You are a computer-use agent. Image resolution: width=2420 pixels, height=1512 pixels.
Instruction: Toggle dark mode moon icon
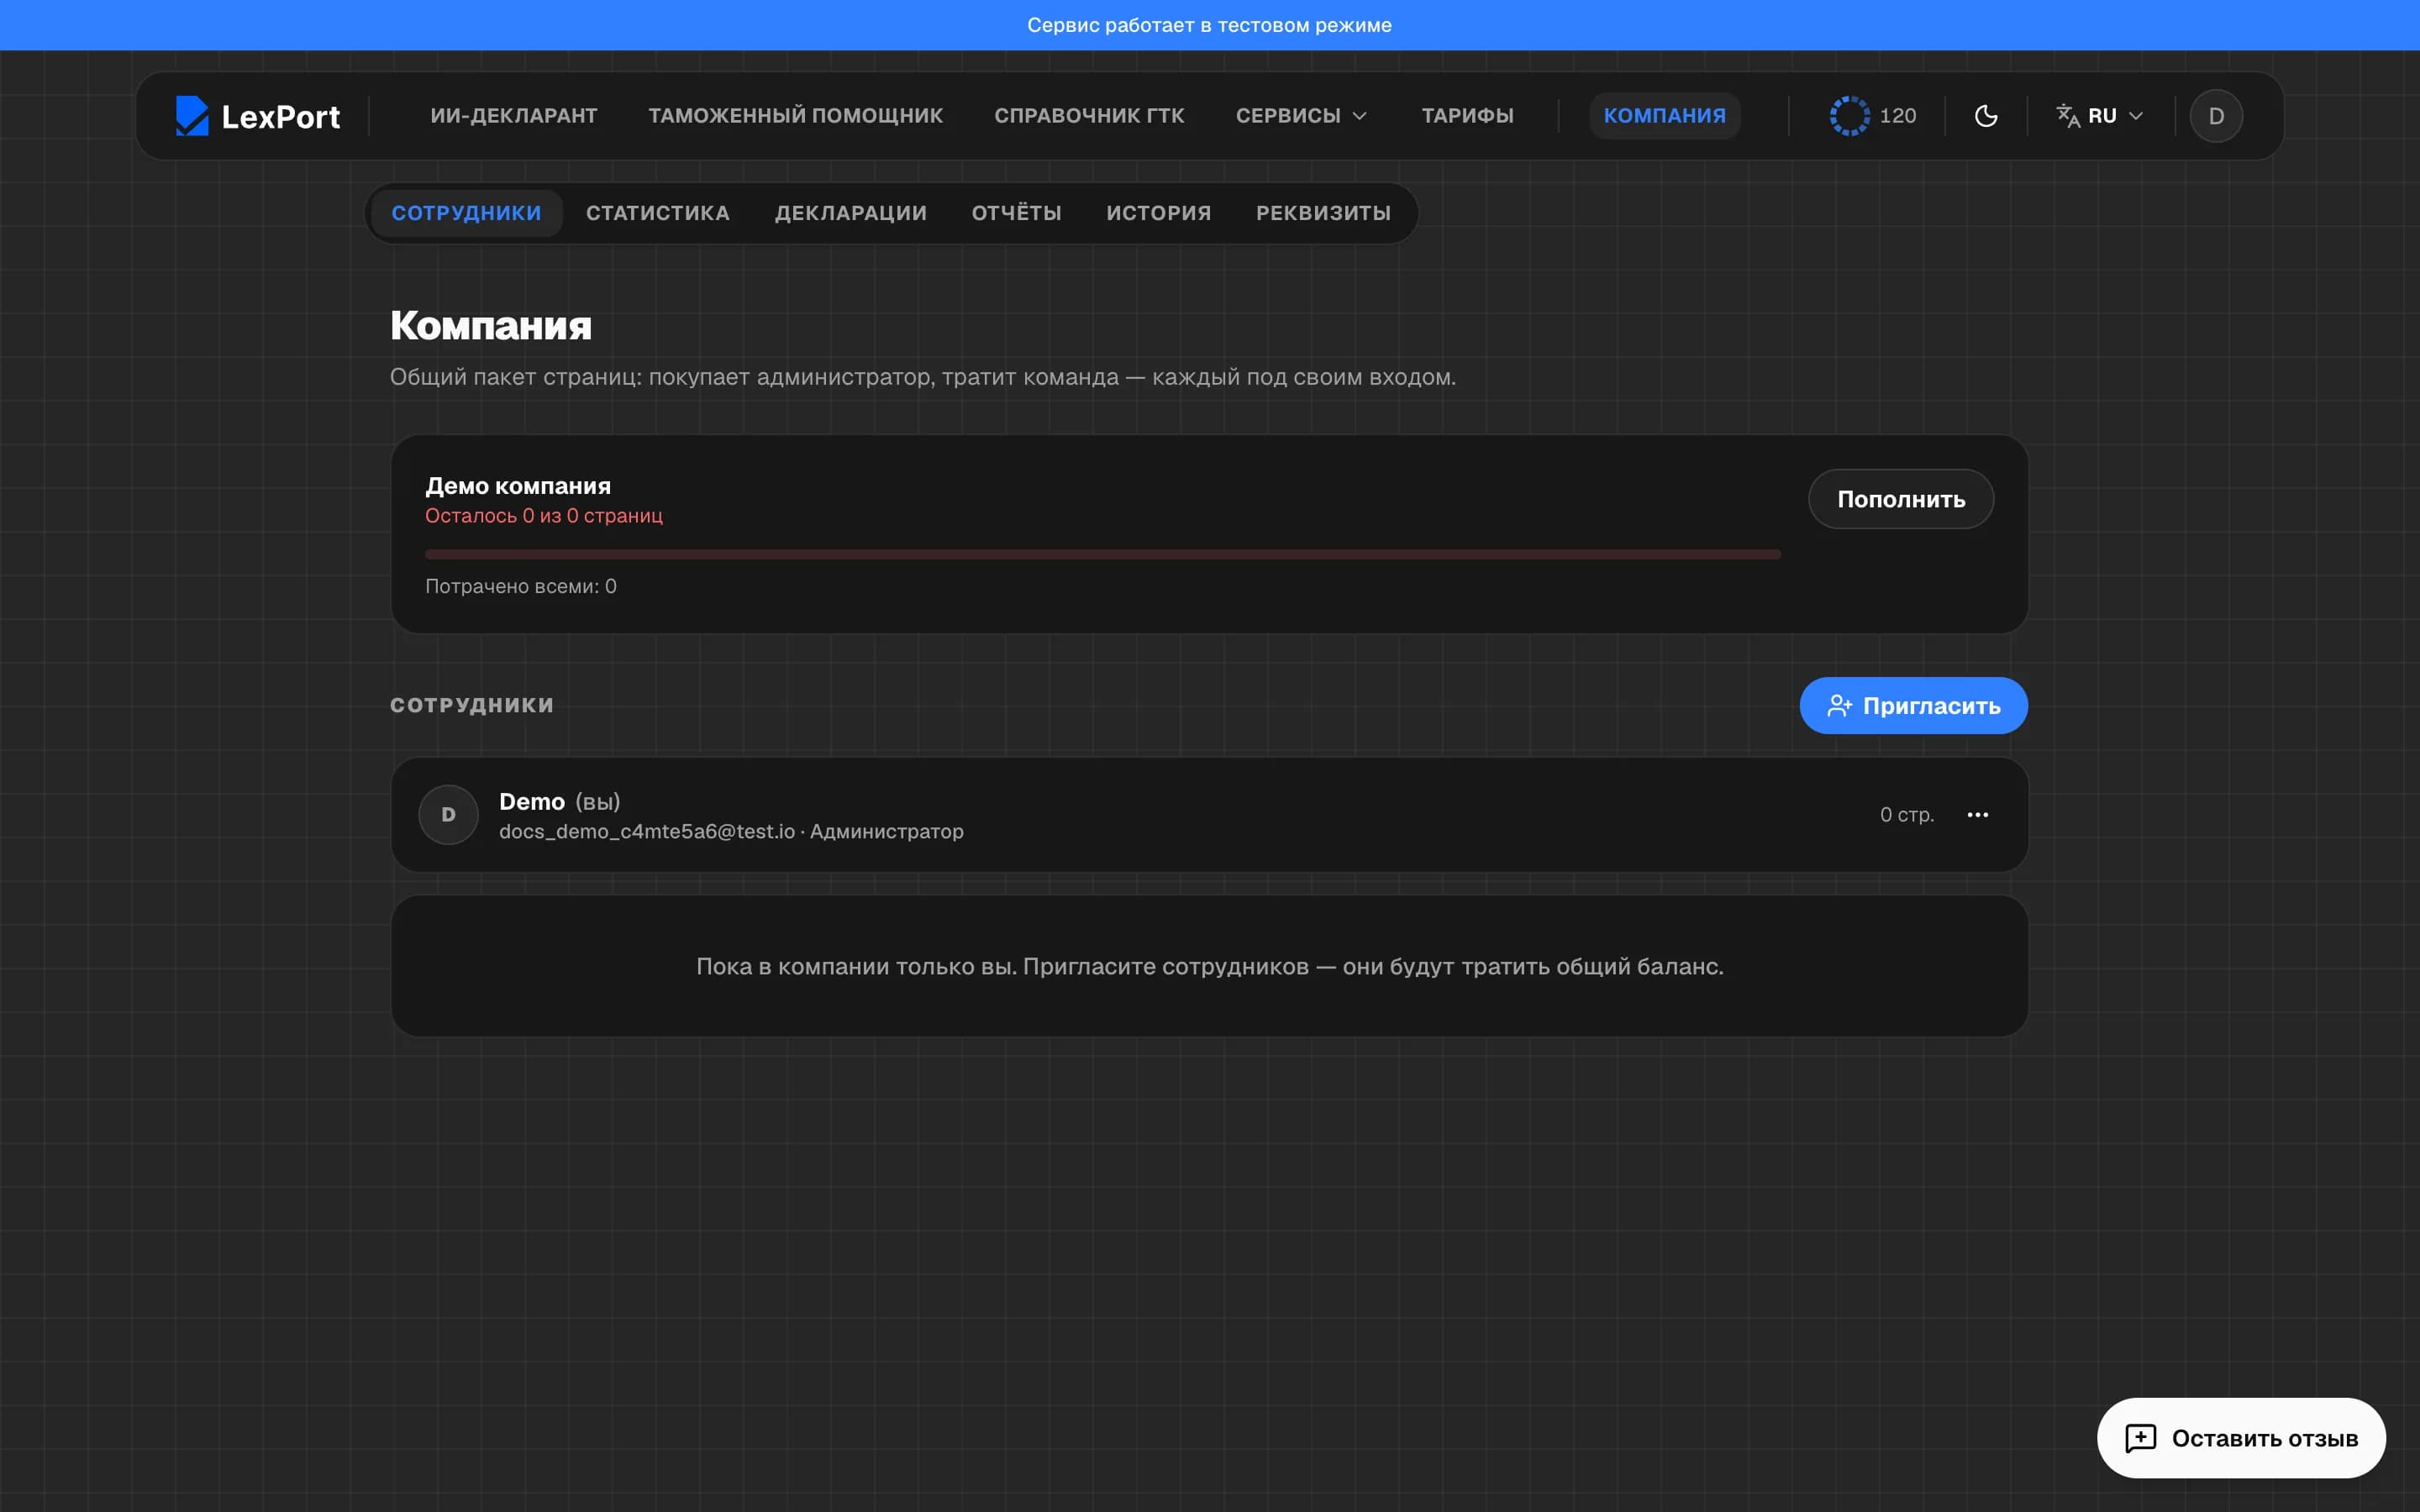point(1986,116)
